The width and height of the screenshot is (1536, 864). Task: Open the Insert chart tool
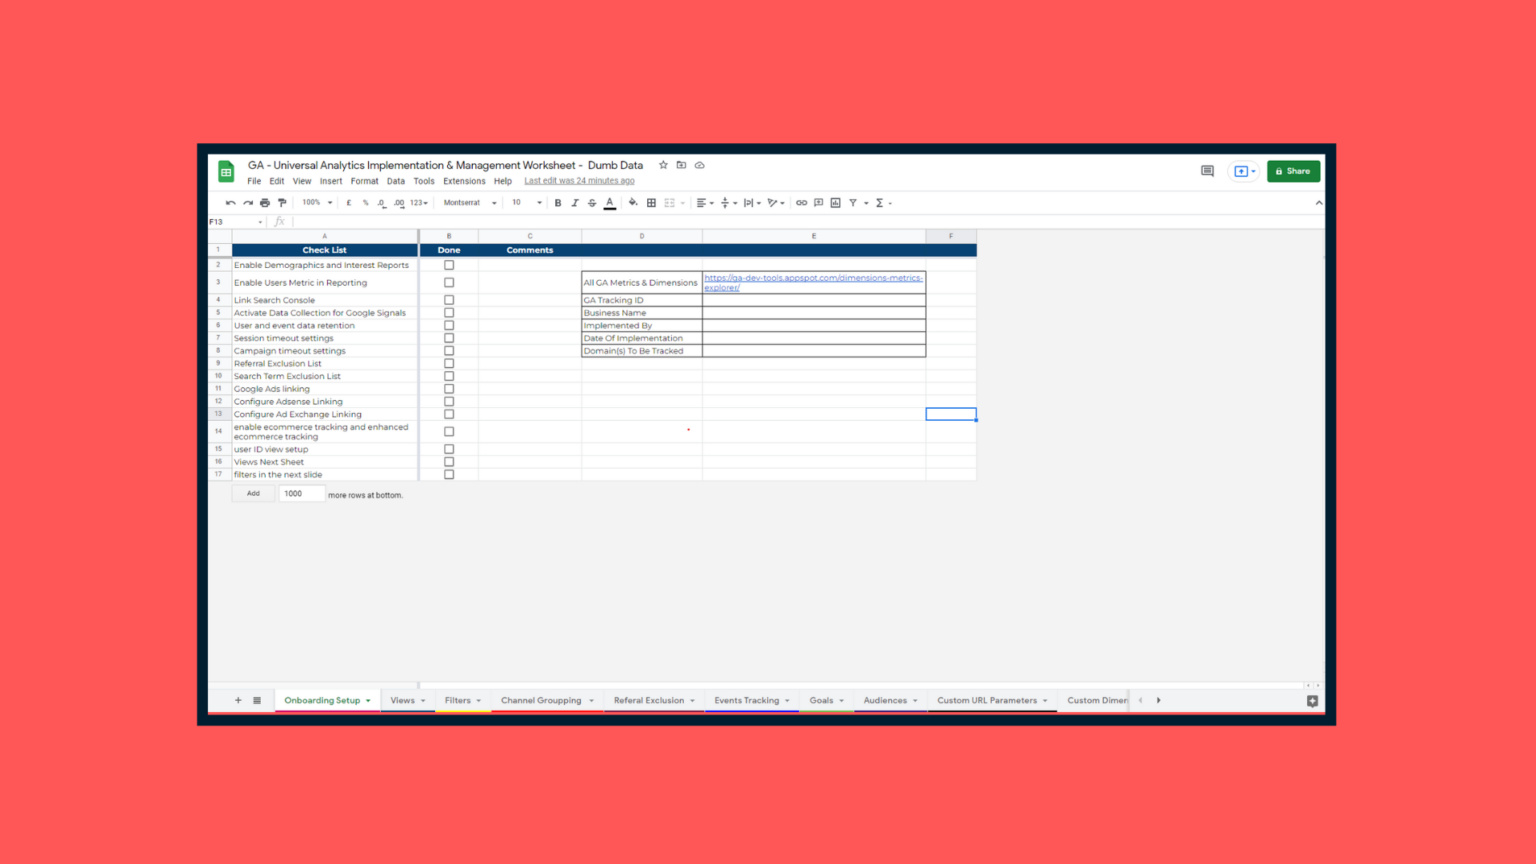pyautogui.click(x=833, y=202)
